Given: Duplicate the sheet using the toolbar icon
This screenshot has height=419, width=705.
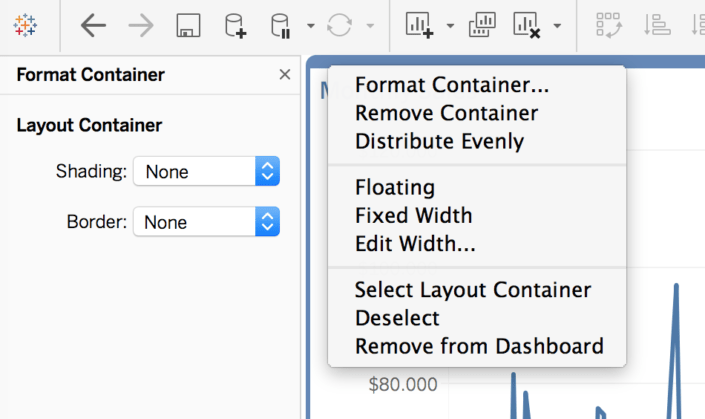Looking at the screenshot, I should pyautogui.click(x=482, y=26).
